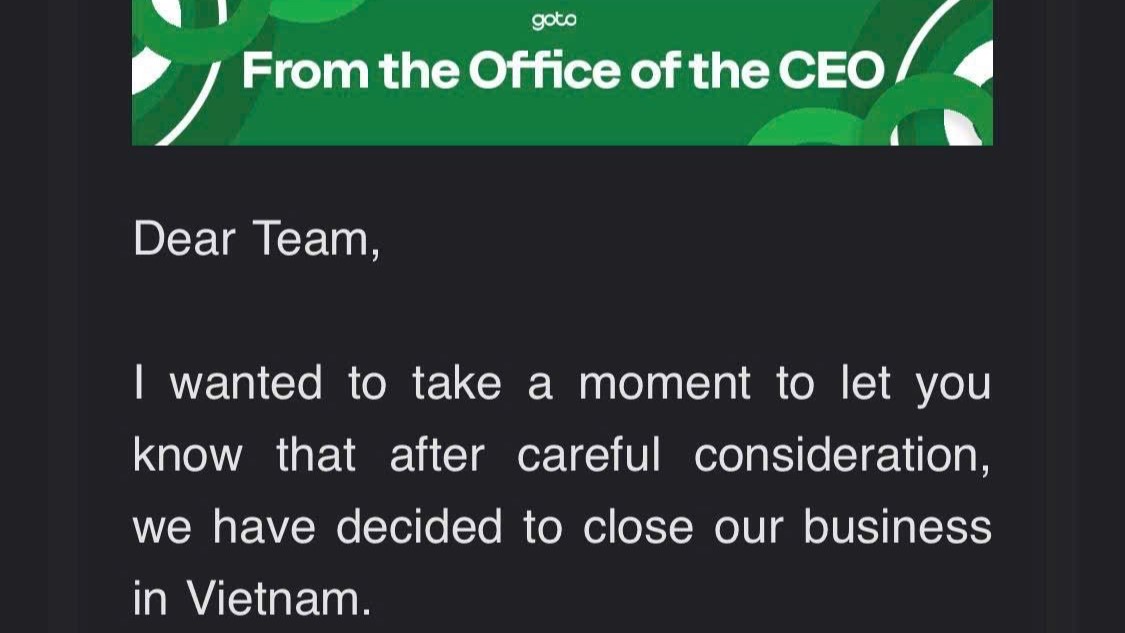Viewport: 1125px width, 633px height.
Task: Click the word "close" in the paragraph
Action: click(638, 527)
